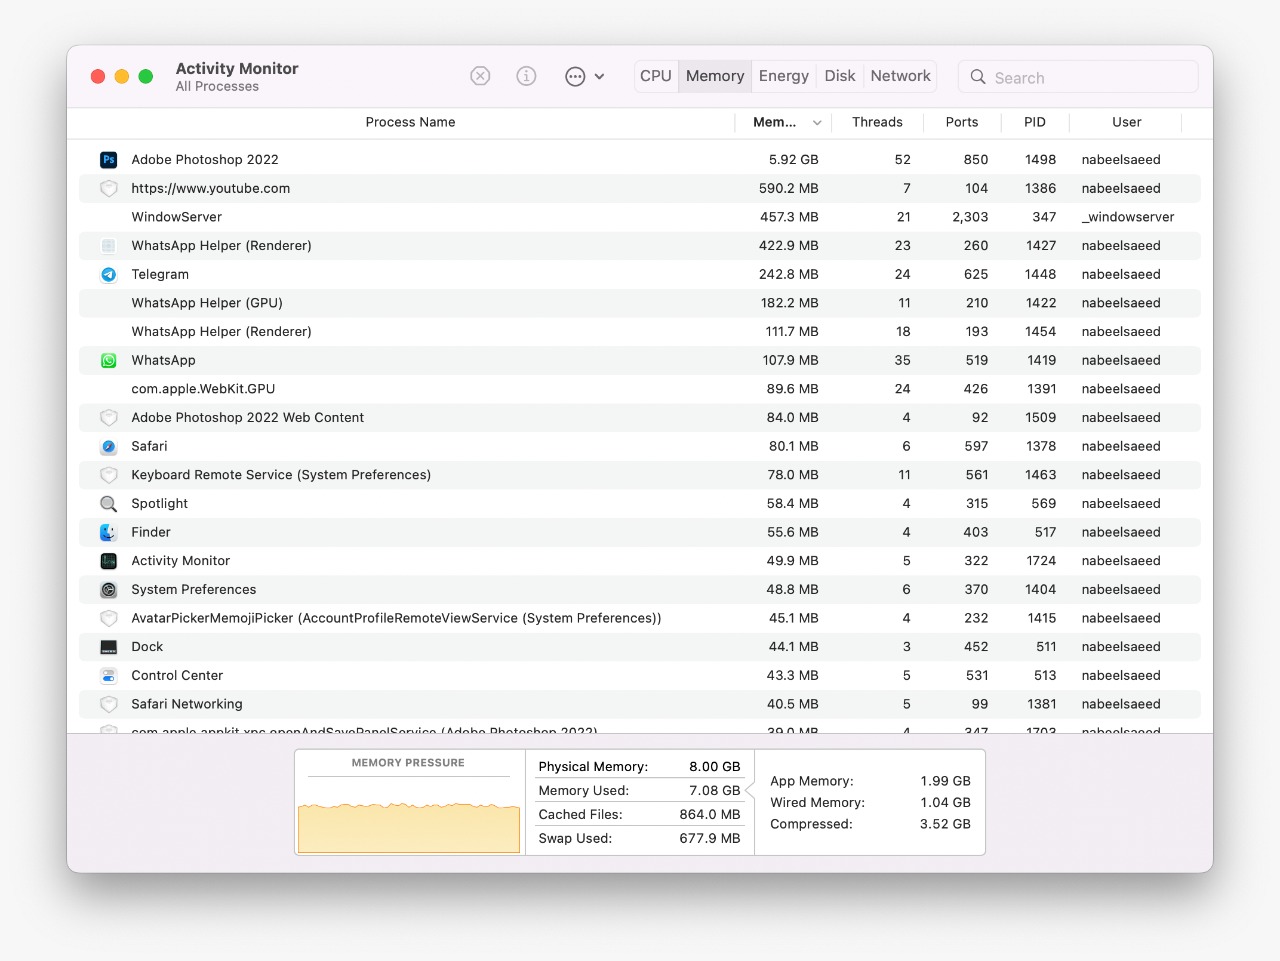This screenshot has width=1280, height=961.
Task: Click the Cached Files 864.0 MB value
Action: 710,815
